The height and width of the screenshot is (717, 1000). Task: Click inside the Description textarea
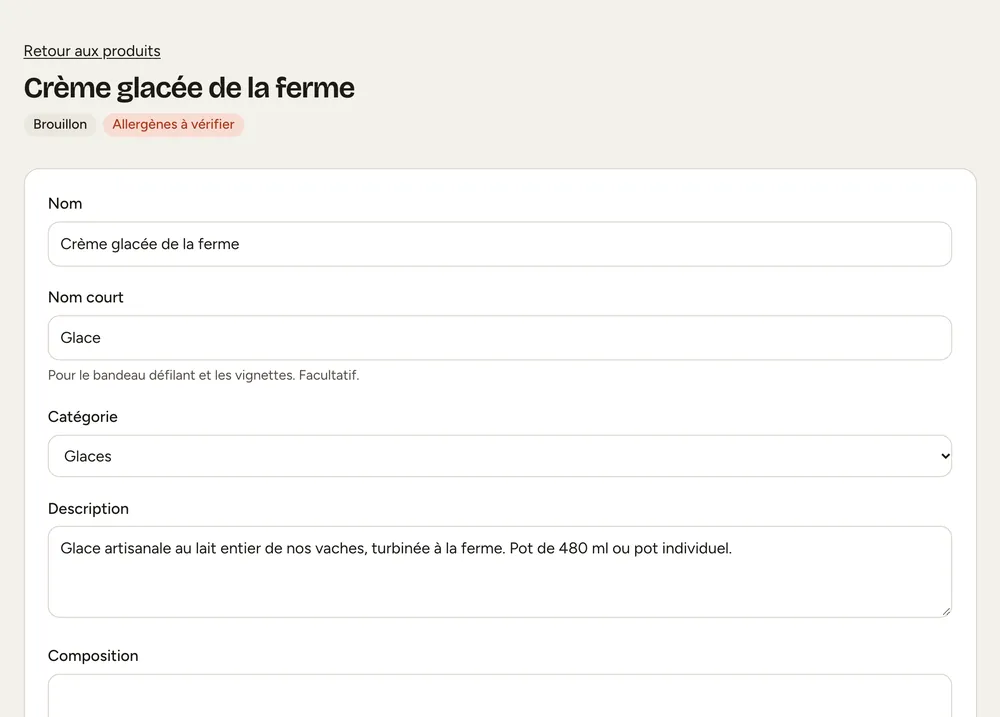tap(500, 572)
